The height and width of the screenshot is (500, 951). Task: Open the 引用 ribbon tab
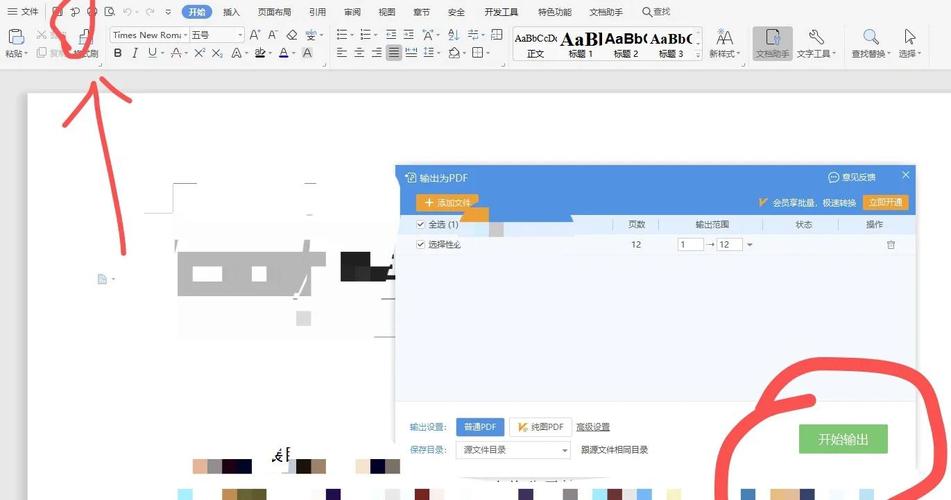[317, 12]
